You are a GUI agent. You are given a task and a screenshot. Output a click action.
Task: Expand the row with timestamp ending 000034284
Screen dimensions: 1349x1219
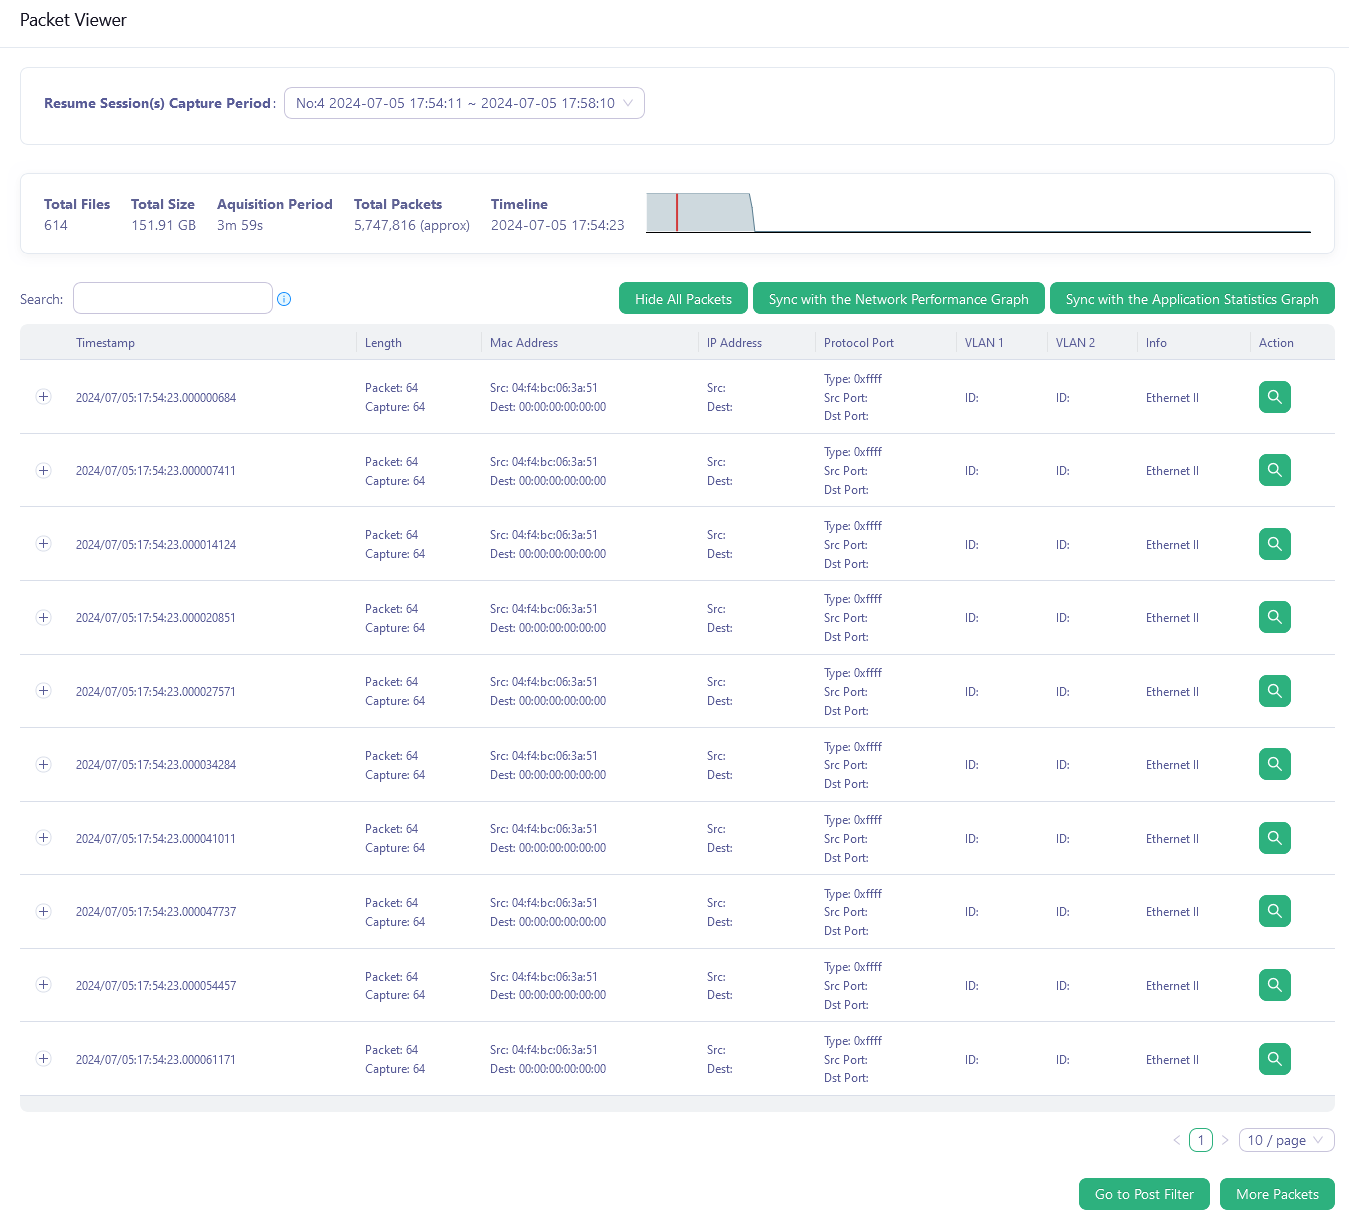coord(43,764)
